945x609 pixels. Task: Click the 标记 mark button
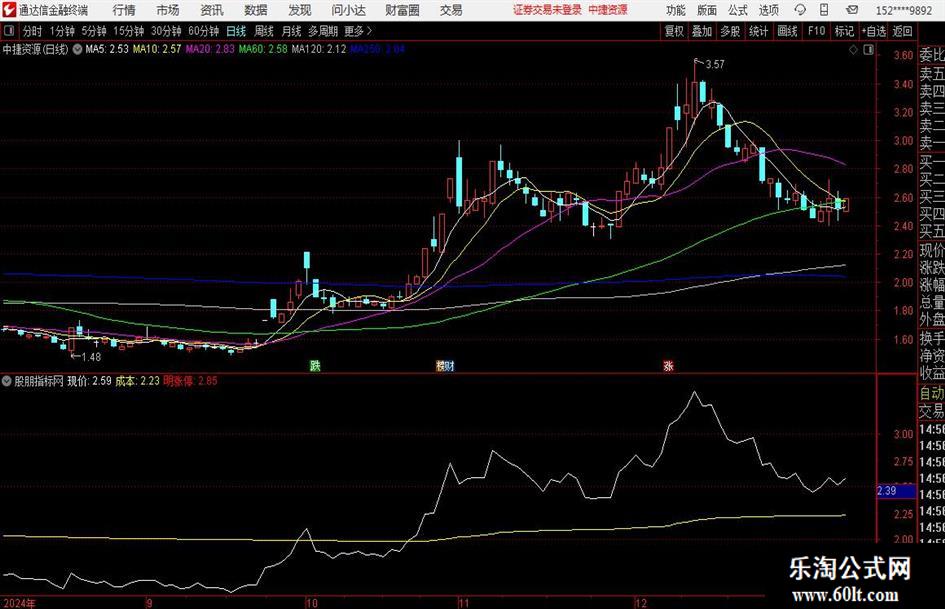[x=844, y=31]
